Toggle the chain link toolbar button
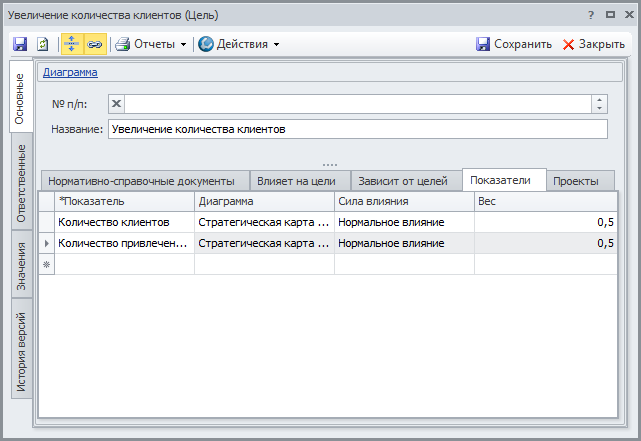Viewport: 641px width, 441px height. tap(94, 44)
